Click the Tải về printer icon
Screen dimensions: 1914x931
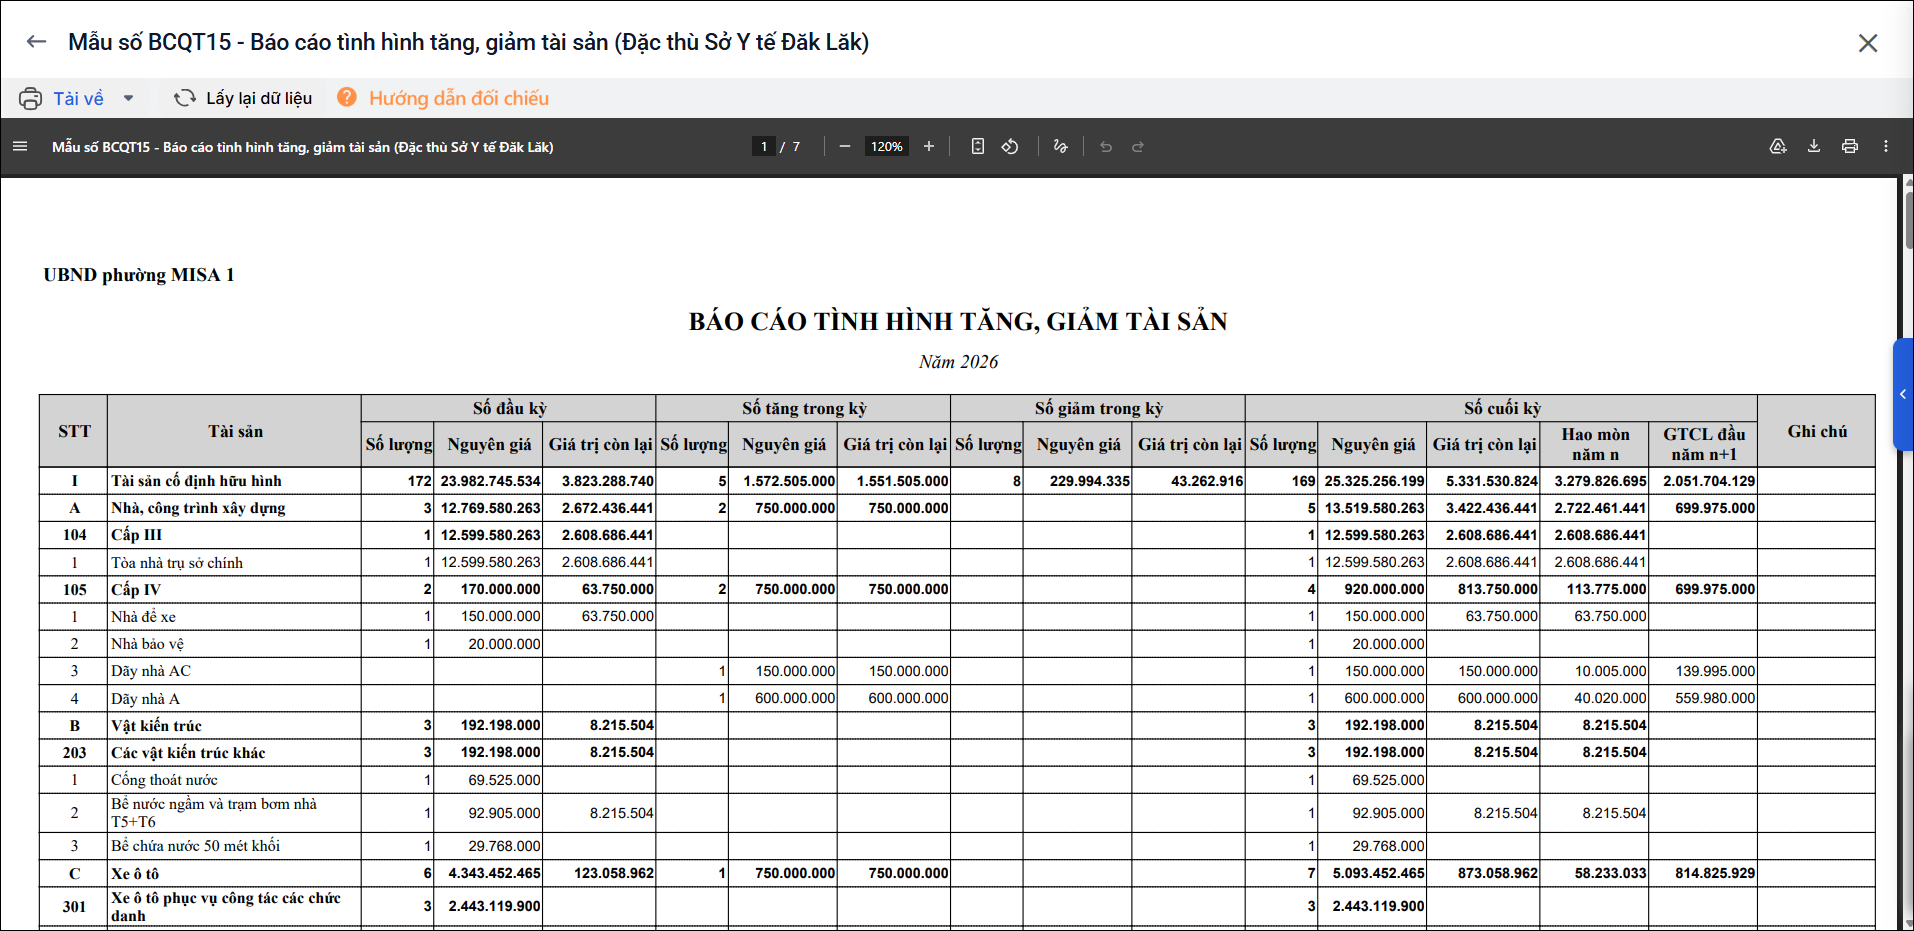[31, 98]
